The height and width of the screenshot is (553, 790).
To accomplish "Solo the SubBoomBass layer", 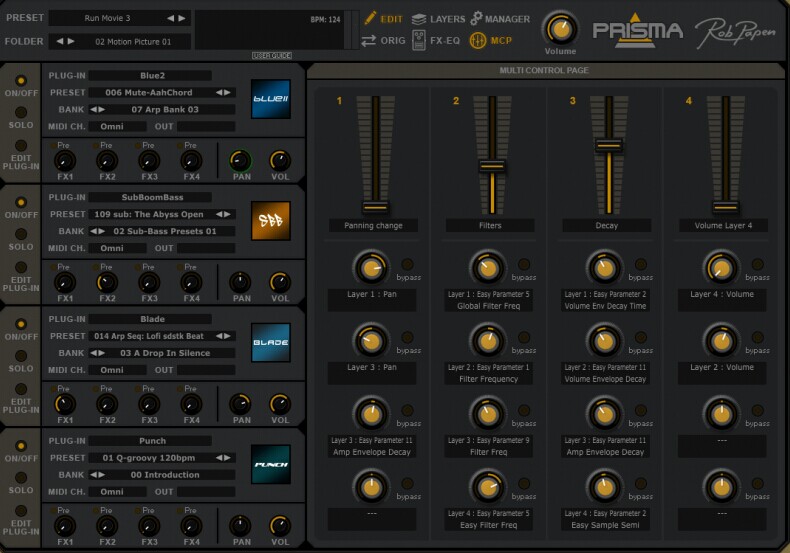I will (20, 234).
